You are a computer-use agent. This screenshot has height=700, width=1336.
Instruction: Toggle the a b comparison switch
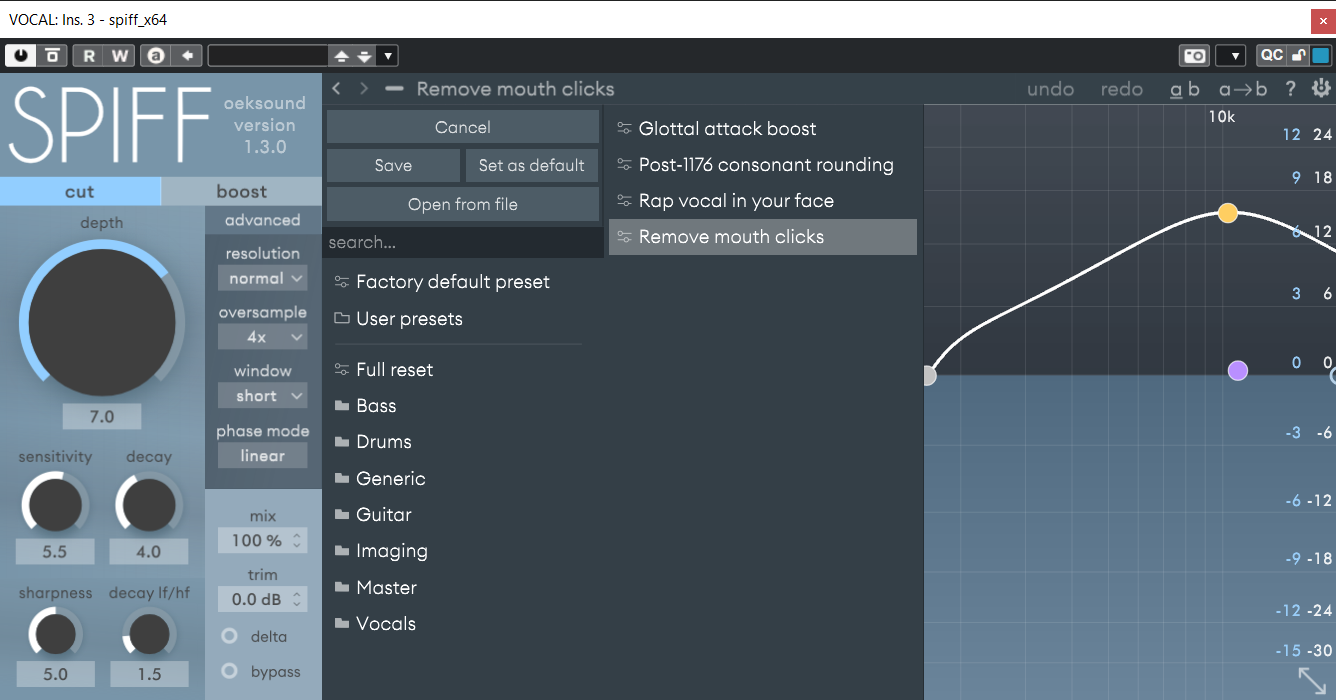click(1185, 89)
